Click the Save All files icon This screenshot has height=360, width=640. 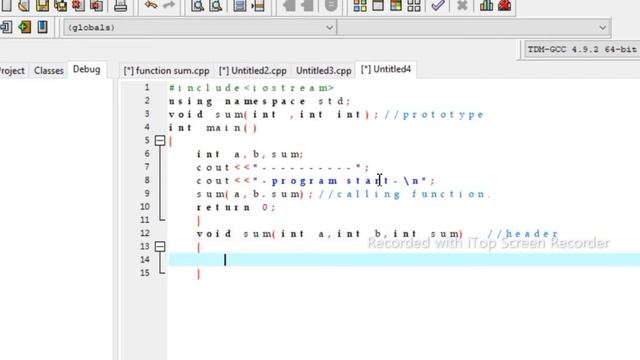click(60, 5)
